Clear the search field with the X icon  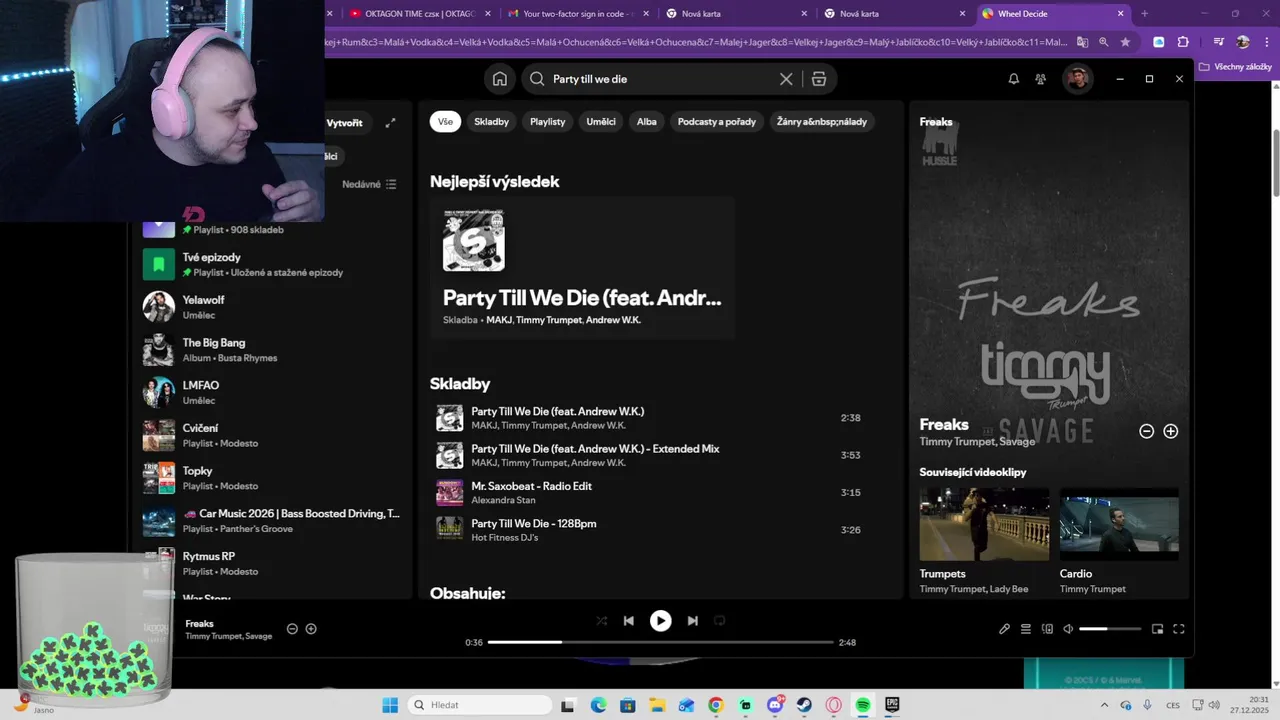(x=786, y=79)
